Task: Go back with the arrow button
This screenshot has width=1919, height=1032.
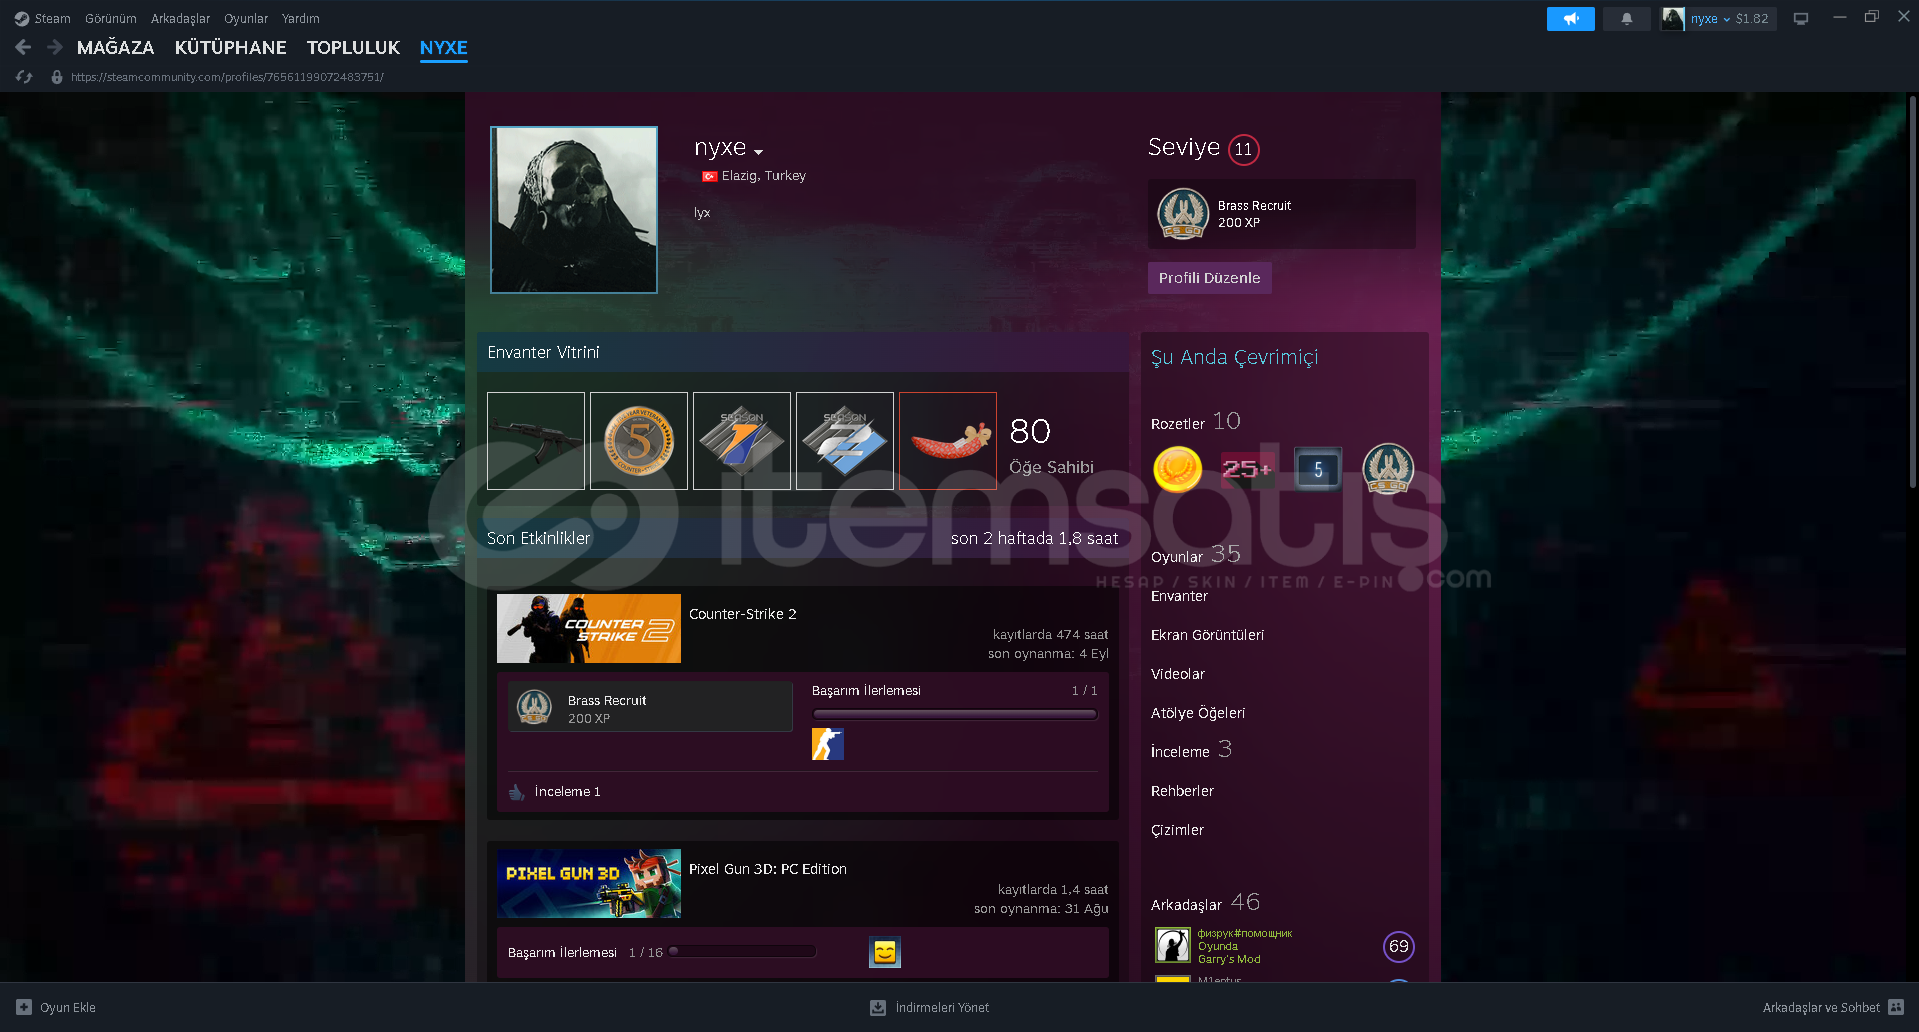Action: [x=24, y=47]
